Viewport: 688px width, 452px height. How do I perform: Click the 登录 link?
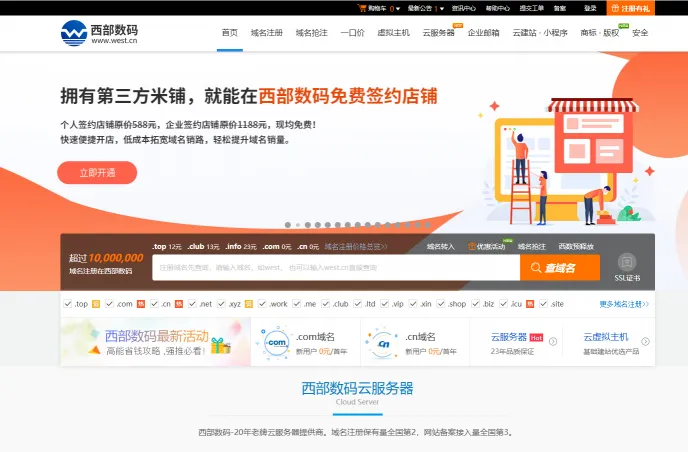click(590, 8)
